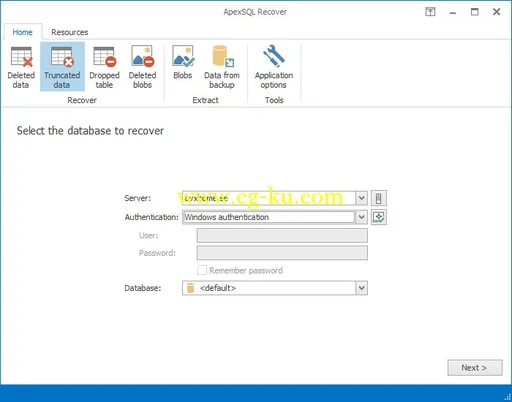Expand the Database dropdown arrow
This screenshot has width=512, height=402.
tap(361, 288)
